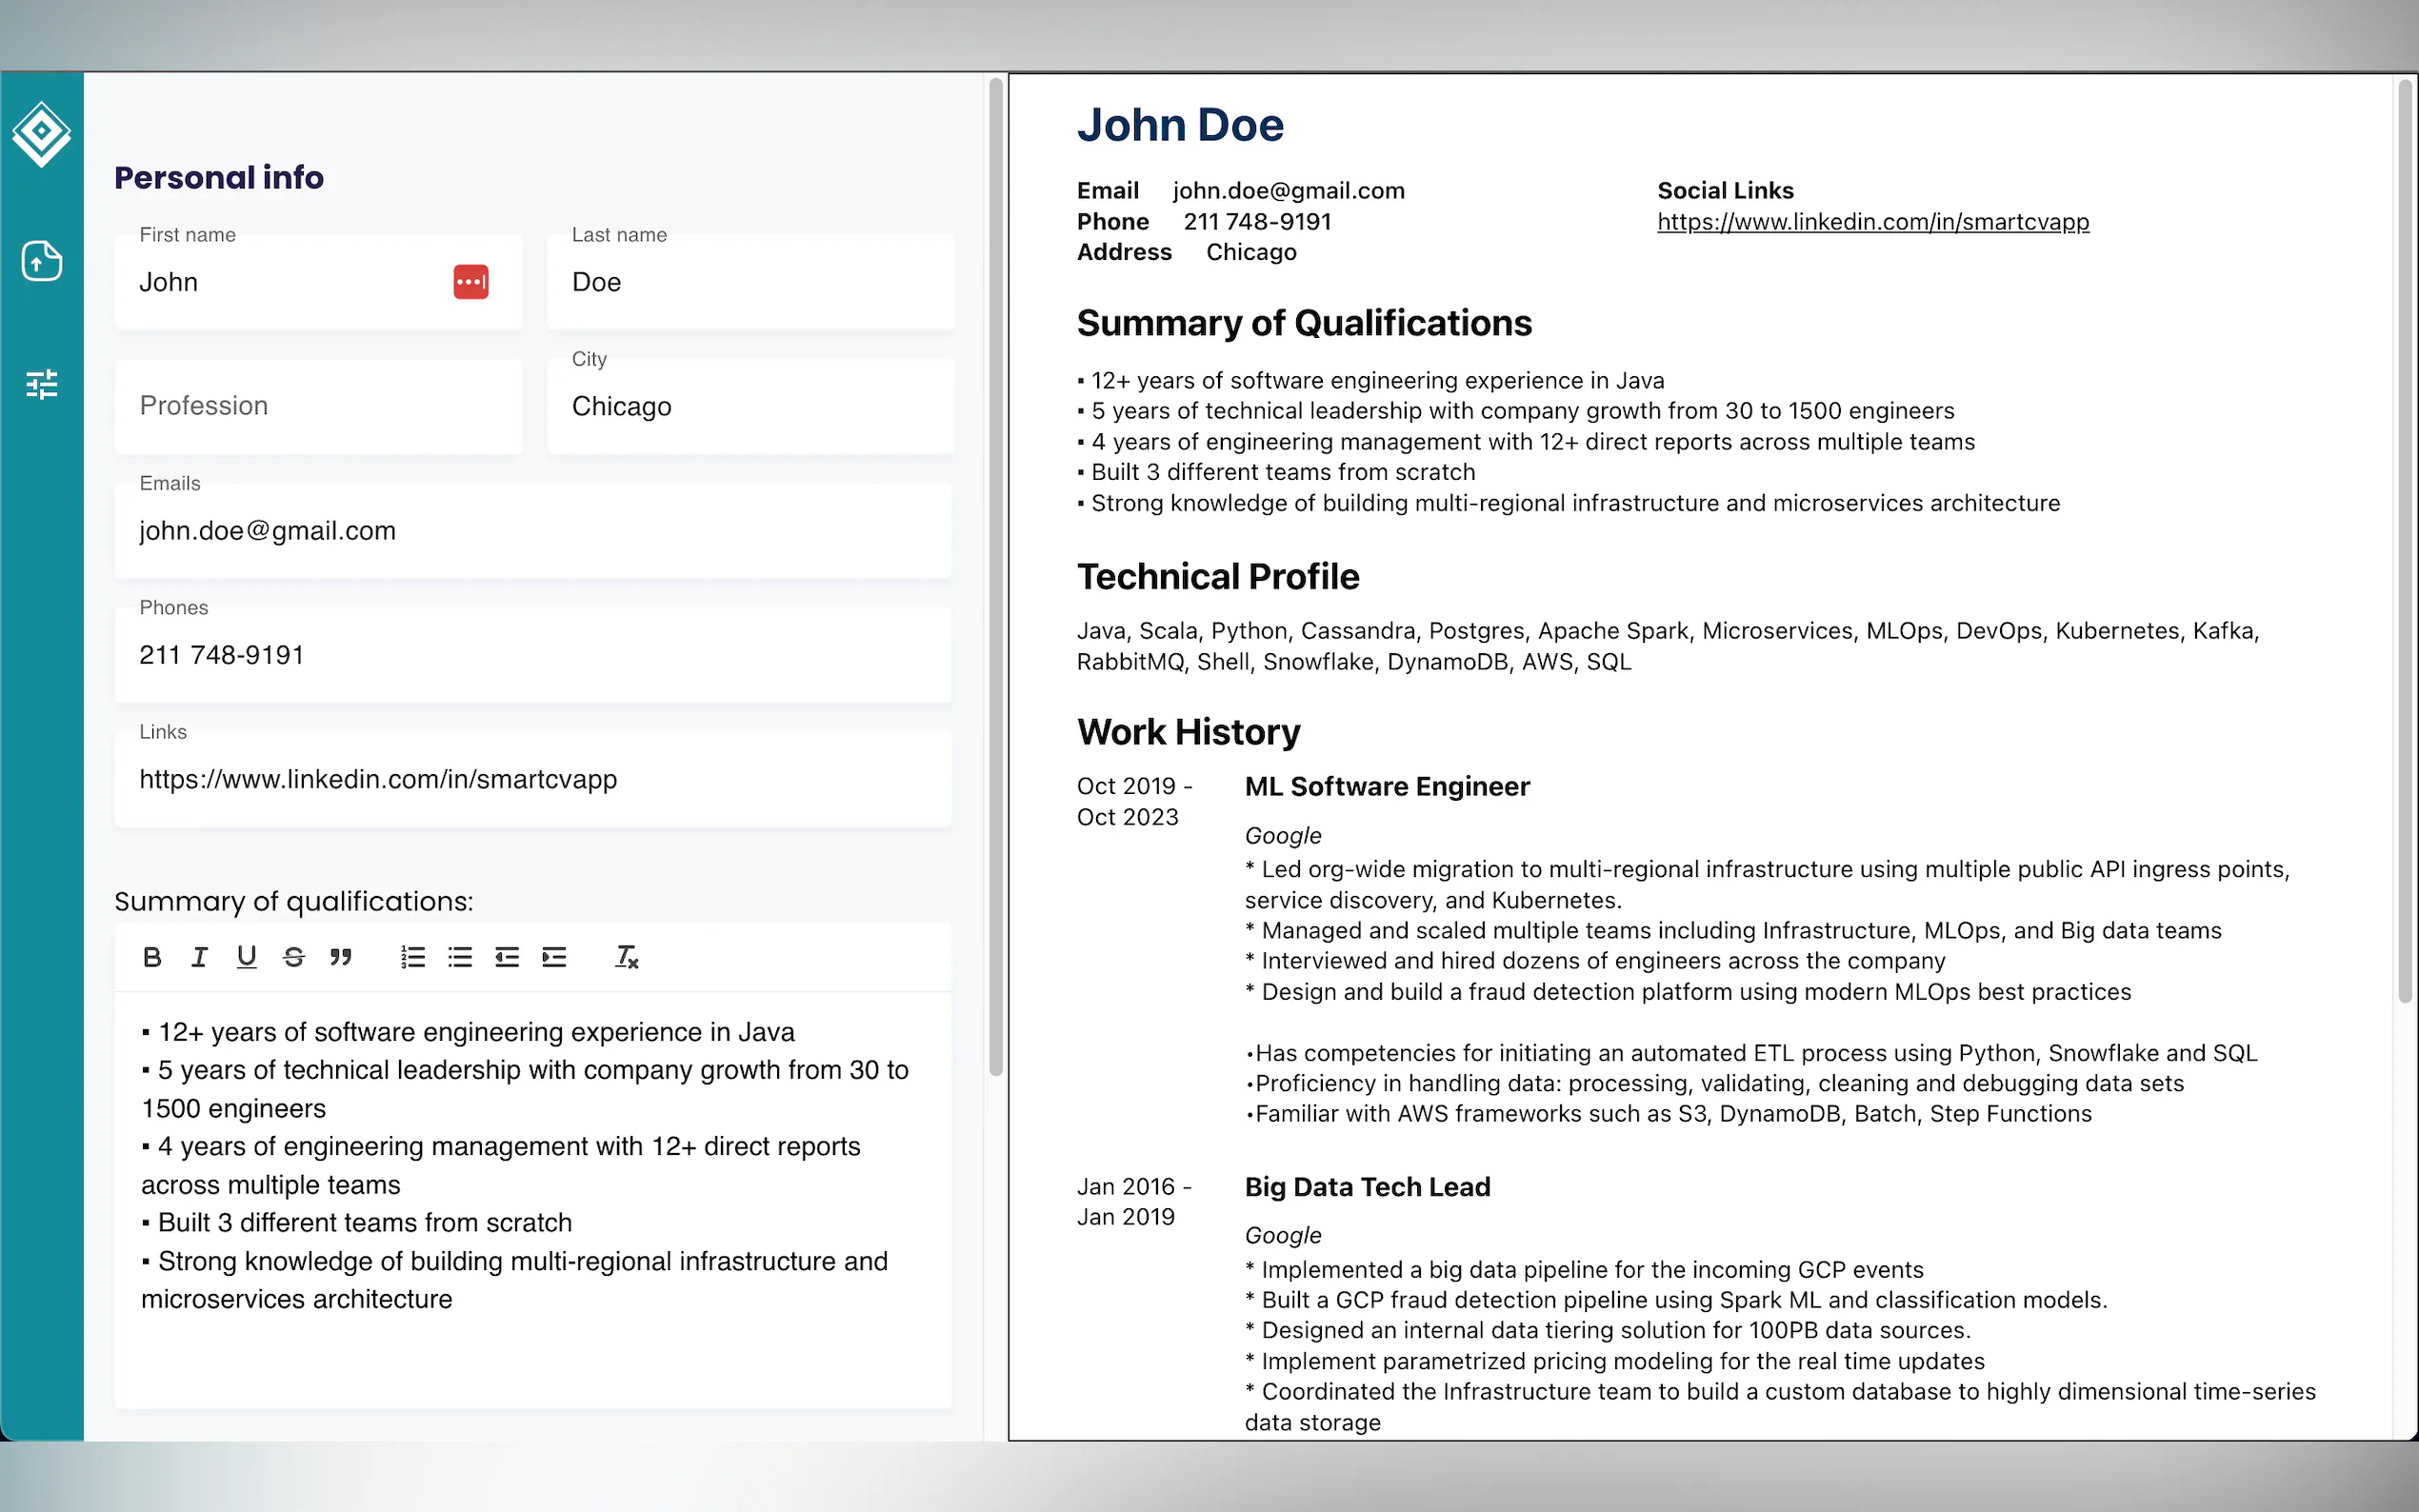Click the City field containing Chicago
This screenshot has height=1512, width=2419.
point(750,406)
